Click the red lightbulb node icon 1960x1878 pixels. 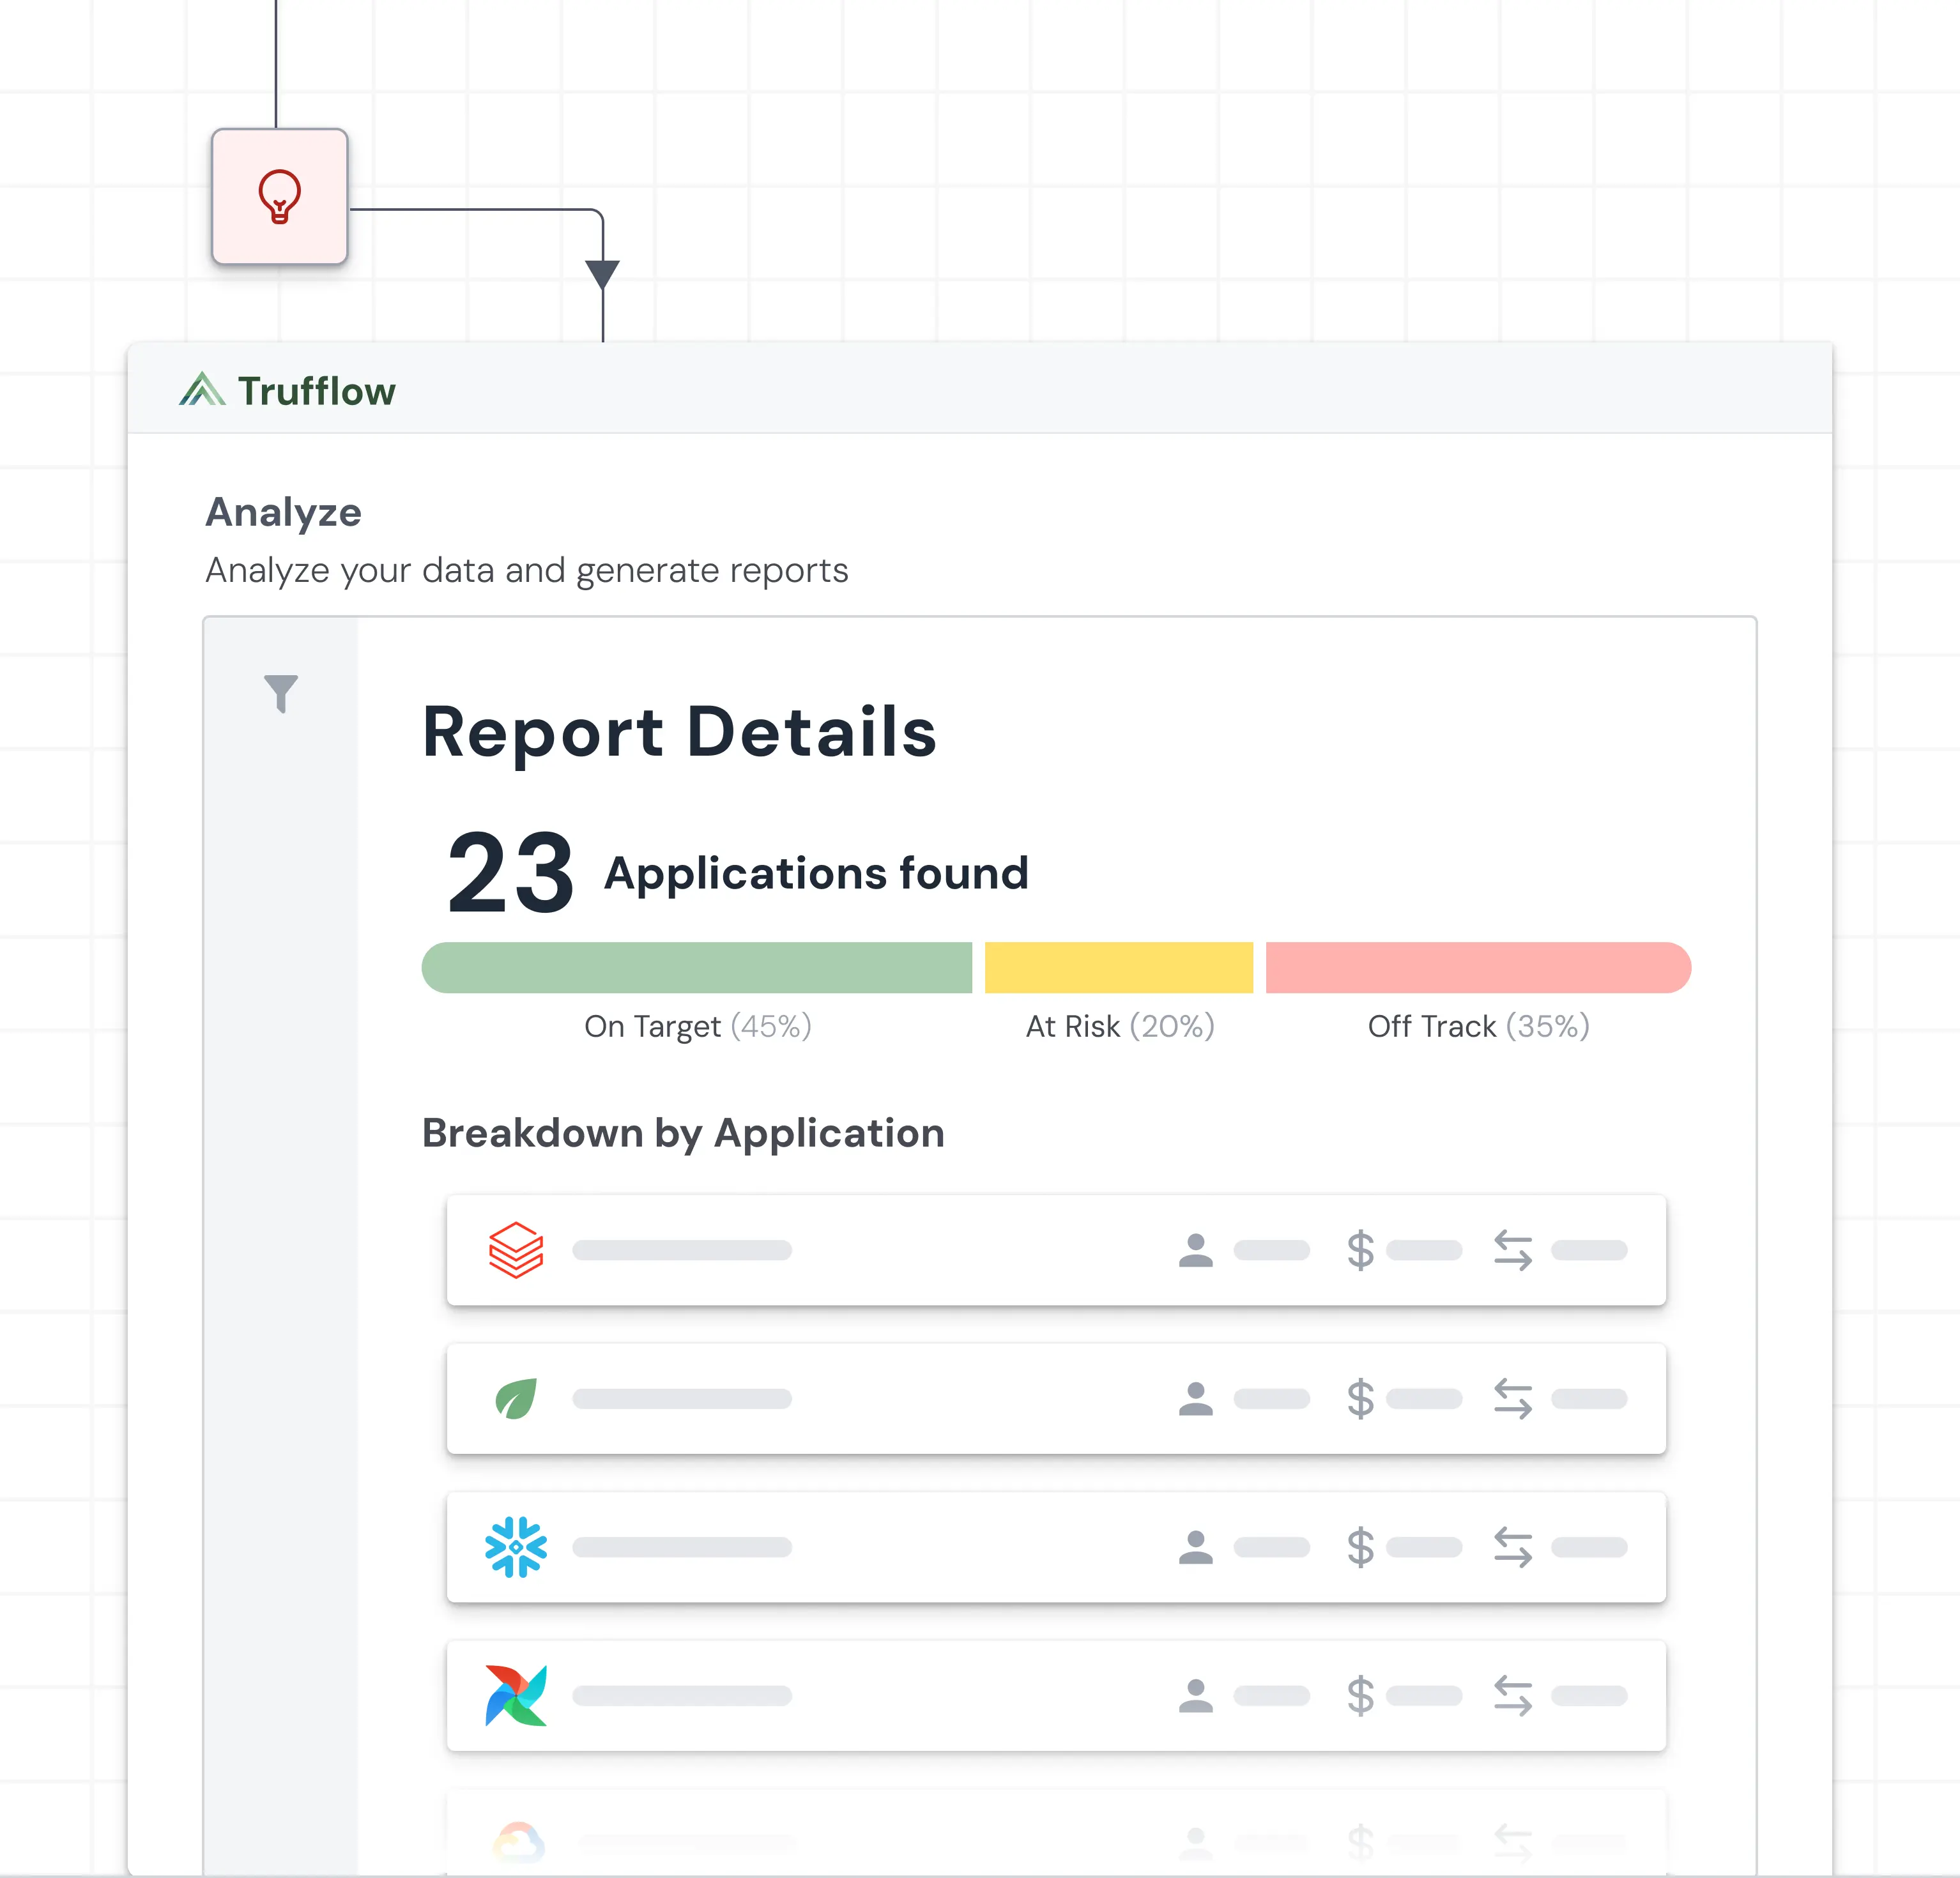279,196
